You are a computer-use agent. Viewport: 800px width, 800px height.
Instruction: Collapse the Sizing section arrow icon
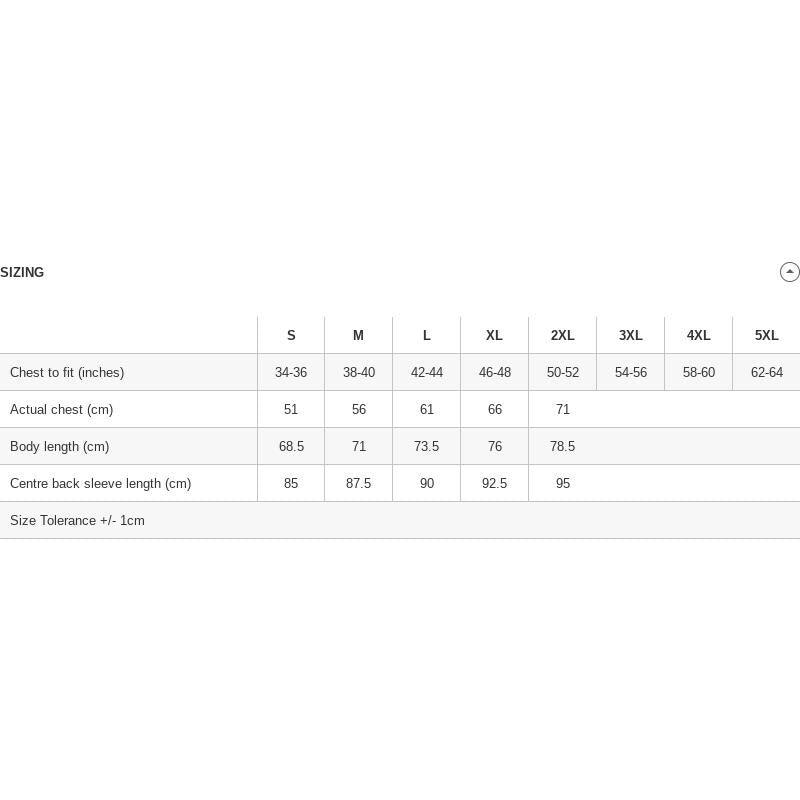pyautogui.click(x=789, y=272)
